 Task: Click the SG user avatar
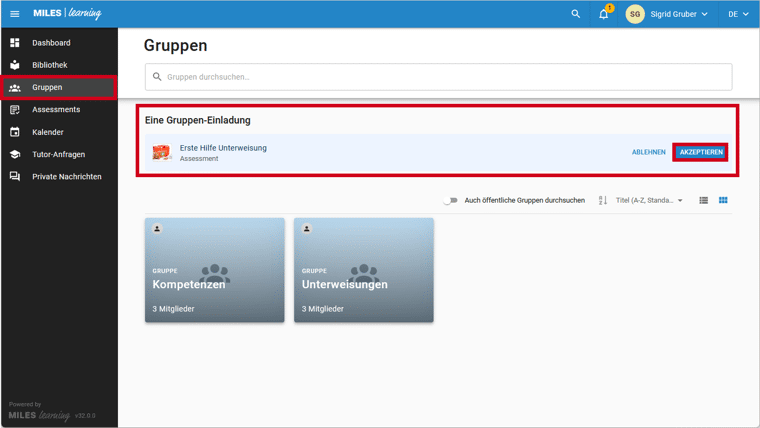635,14
